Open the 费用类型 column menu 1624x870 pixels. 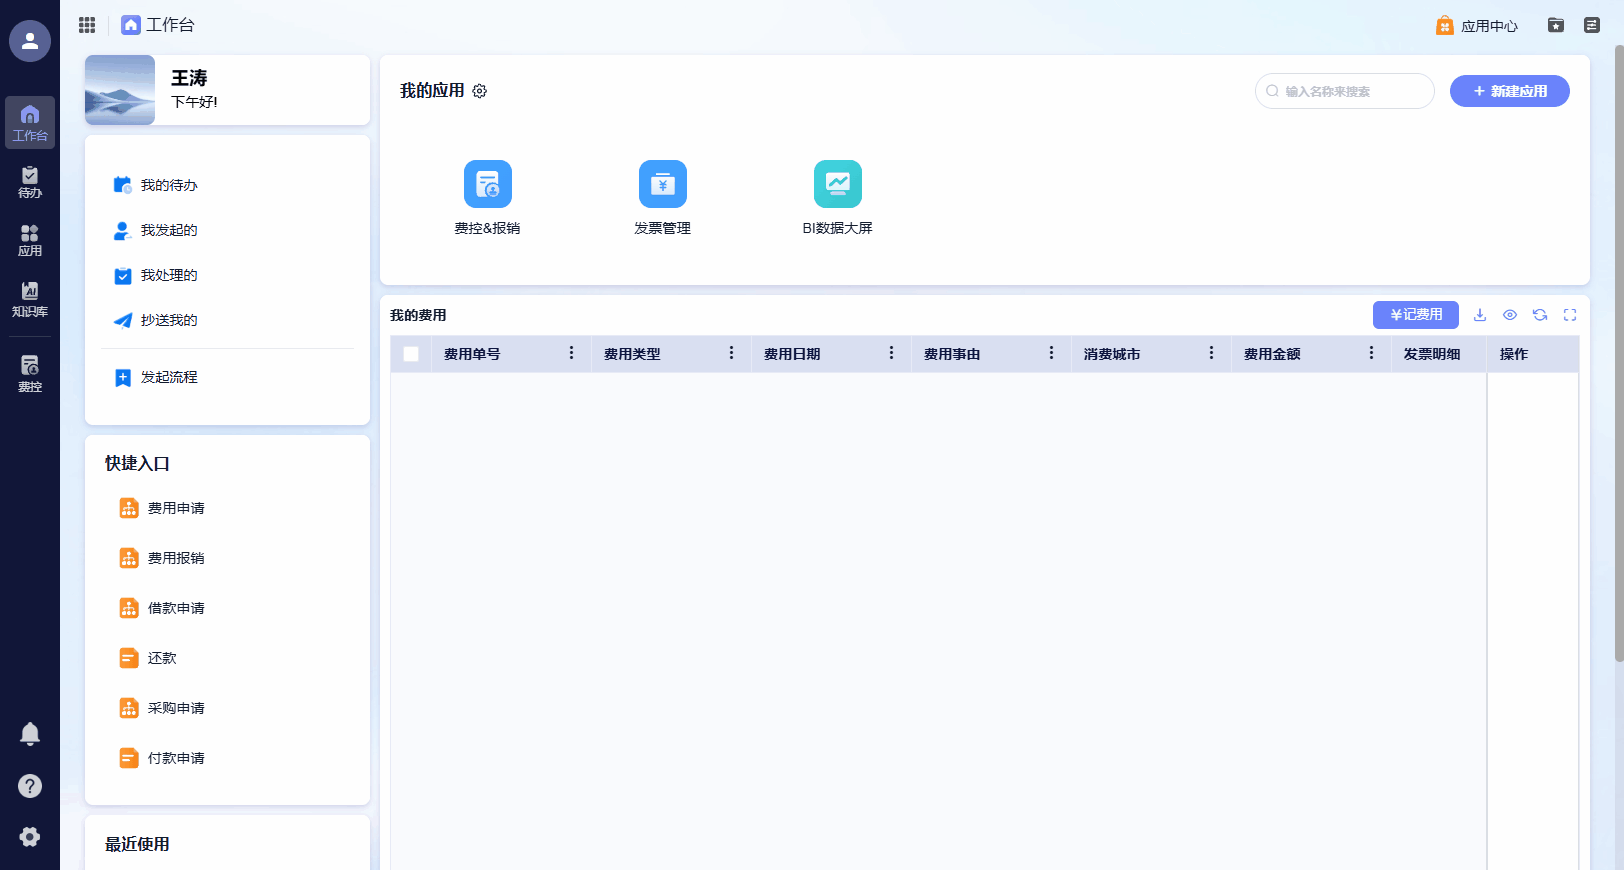pos(731,353)
